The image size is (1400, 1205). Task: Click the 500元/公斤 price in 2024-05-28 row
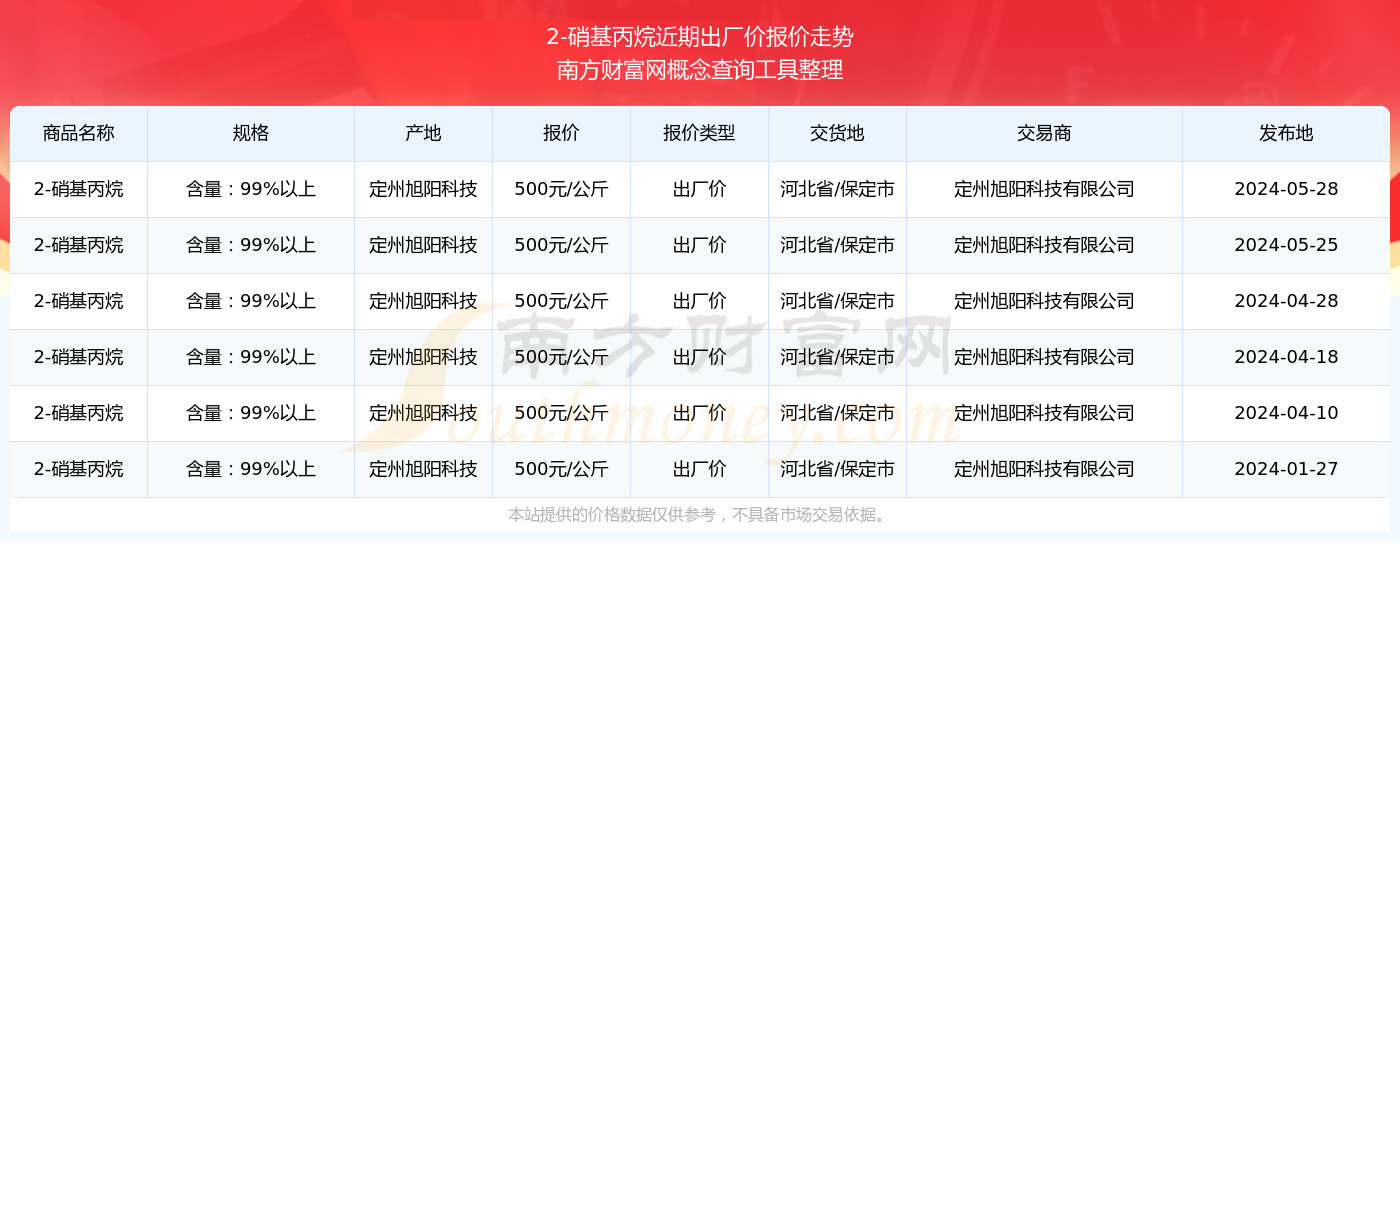[x=561, y=189]
